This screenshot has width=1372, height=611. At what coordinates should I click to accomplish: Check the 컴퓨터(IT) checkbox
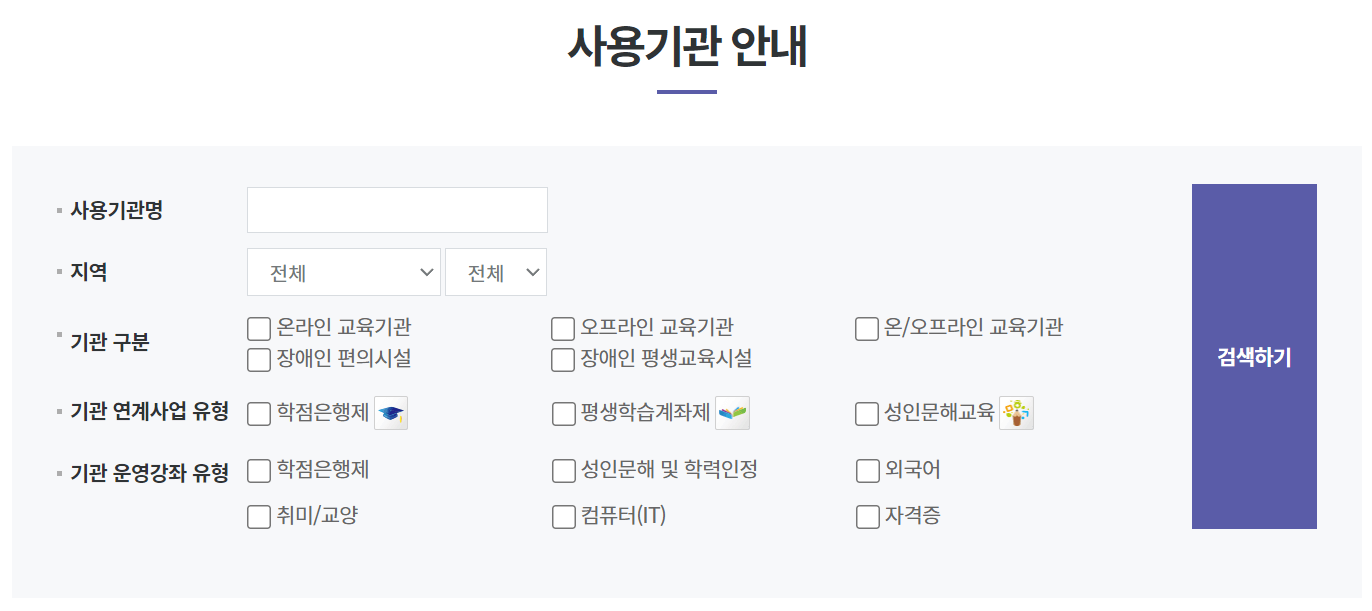(x=562, y=516)
